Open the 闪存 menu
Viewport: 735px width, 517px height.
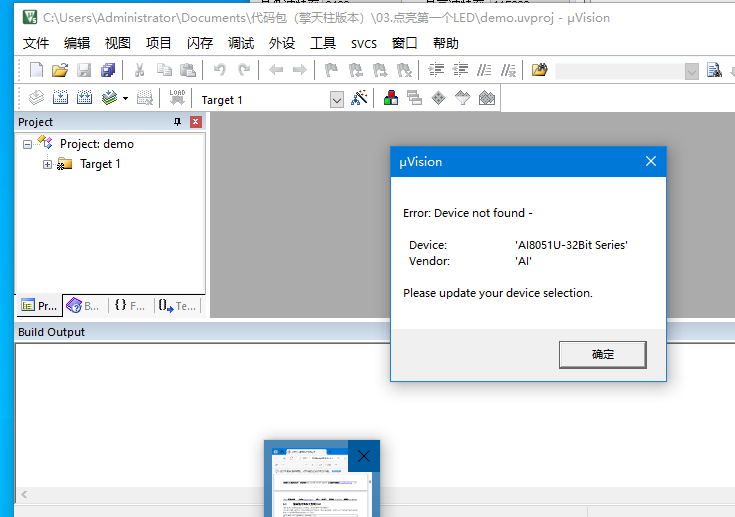200,44
